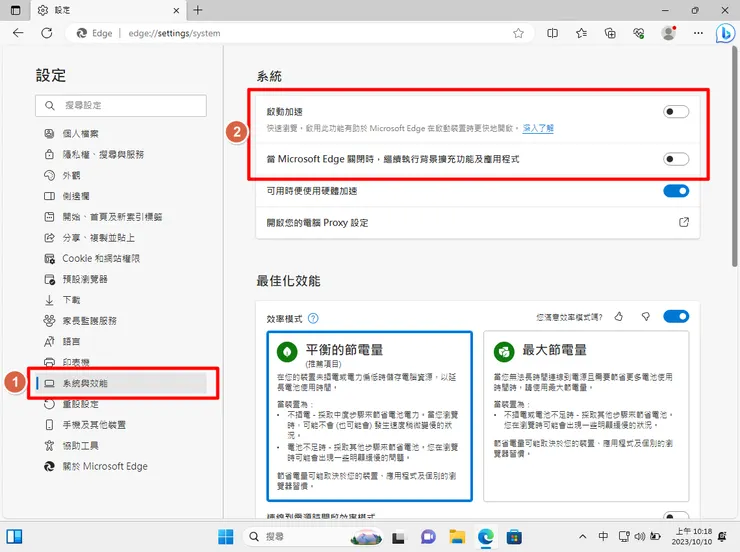Toggle 效率模式 switch
Viewport: 740px width, 552px height.
pos(676,317)
